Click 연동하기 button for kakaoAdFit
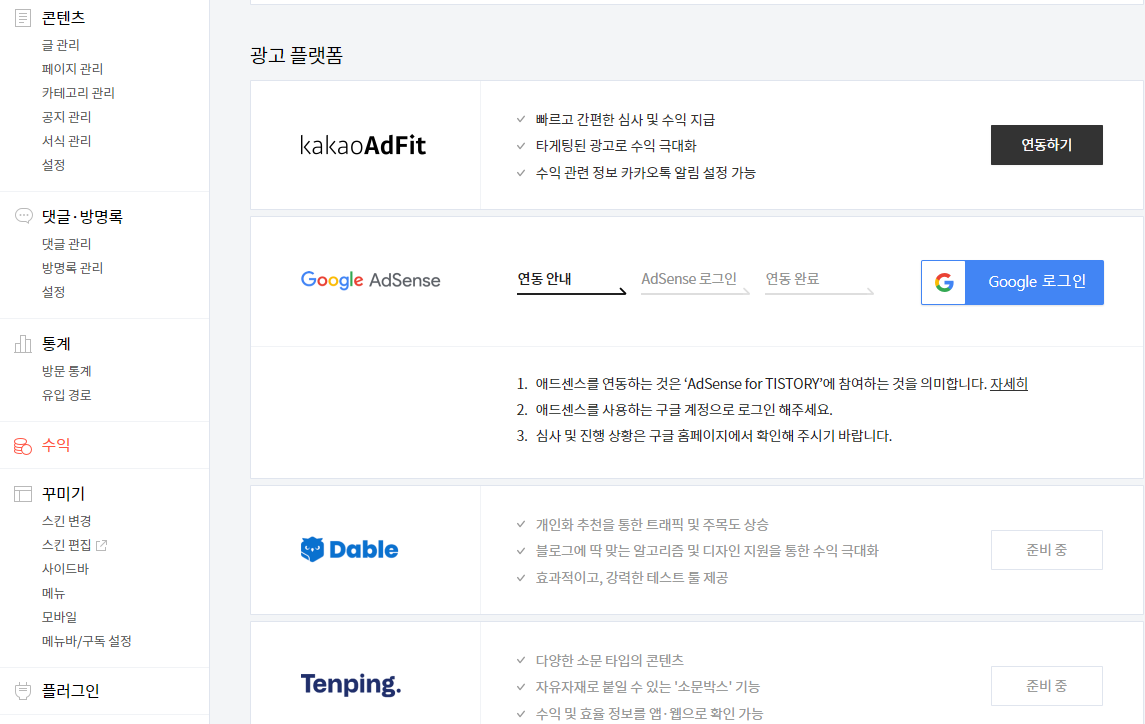Viewport: 1145px width, 724px height. (x=1046, y=145)
